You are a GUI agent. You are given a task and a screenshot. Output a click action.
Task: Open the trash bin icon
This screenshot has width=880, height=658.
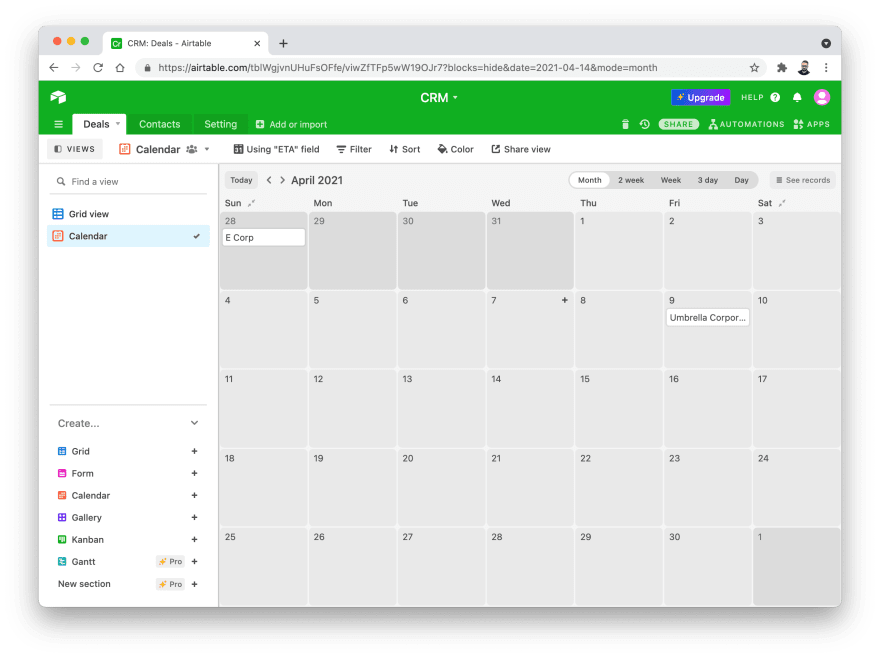[x=625, y=124]
